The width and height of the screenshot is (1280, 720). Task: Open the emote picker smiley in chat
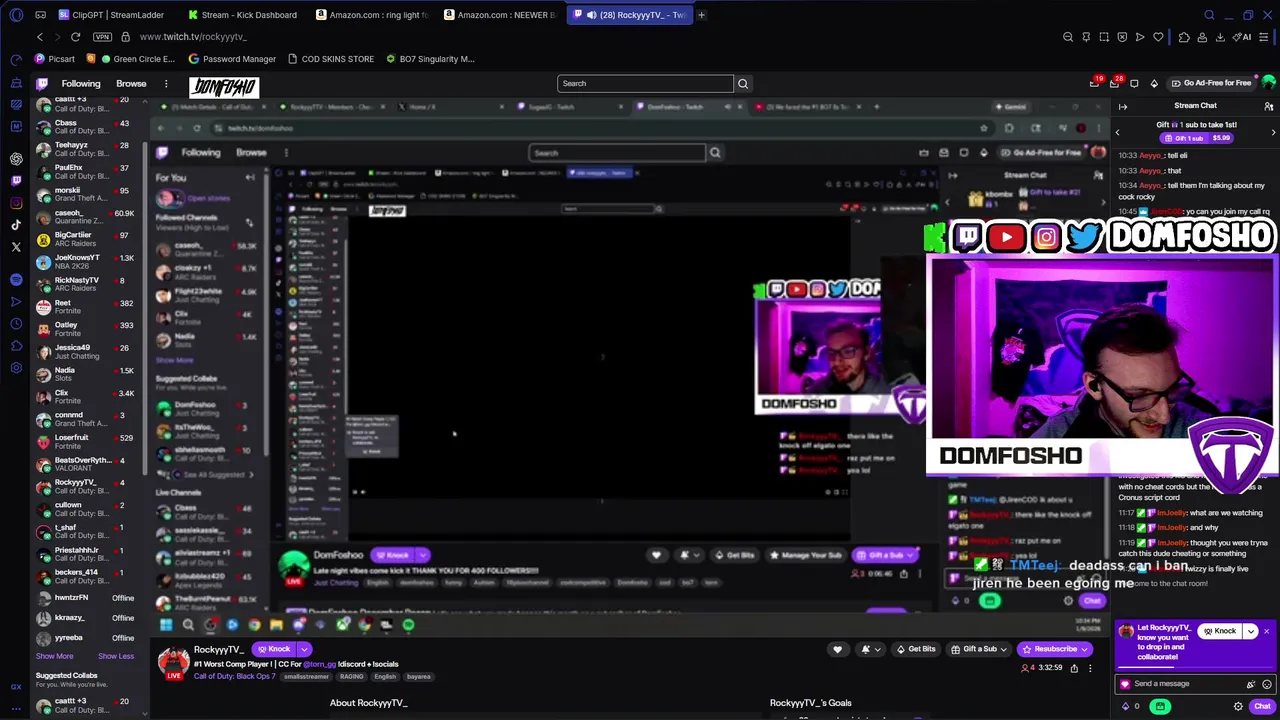[1267, 684]
